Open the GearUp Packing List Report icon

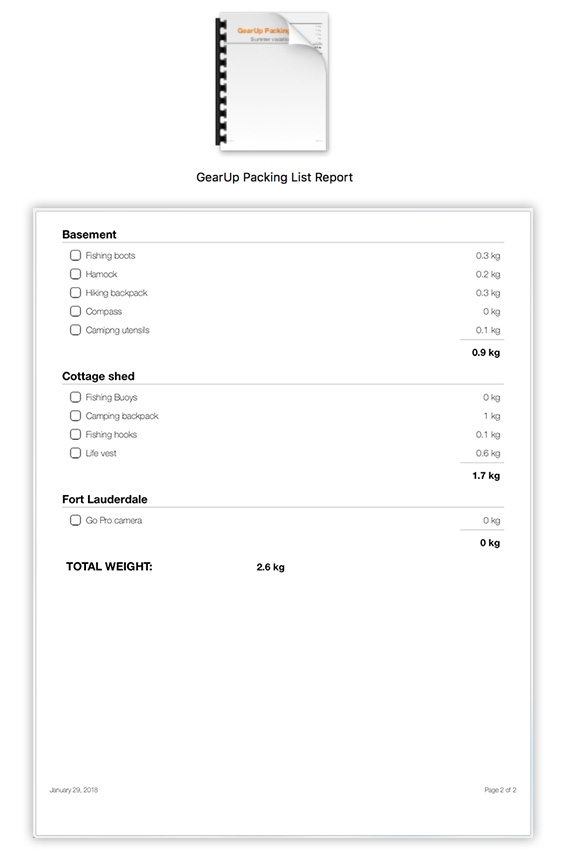(272, 81)
